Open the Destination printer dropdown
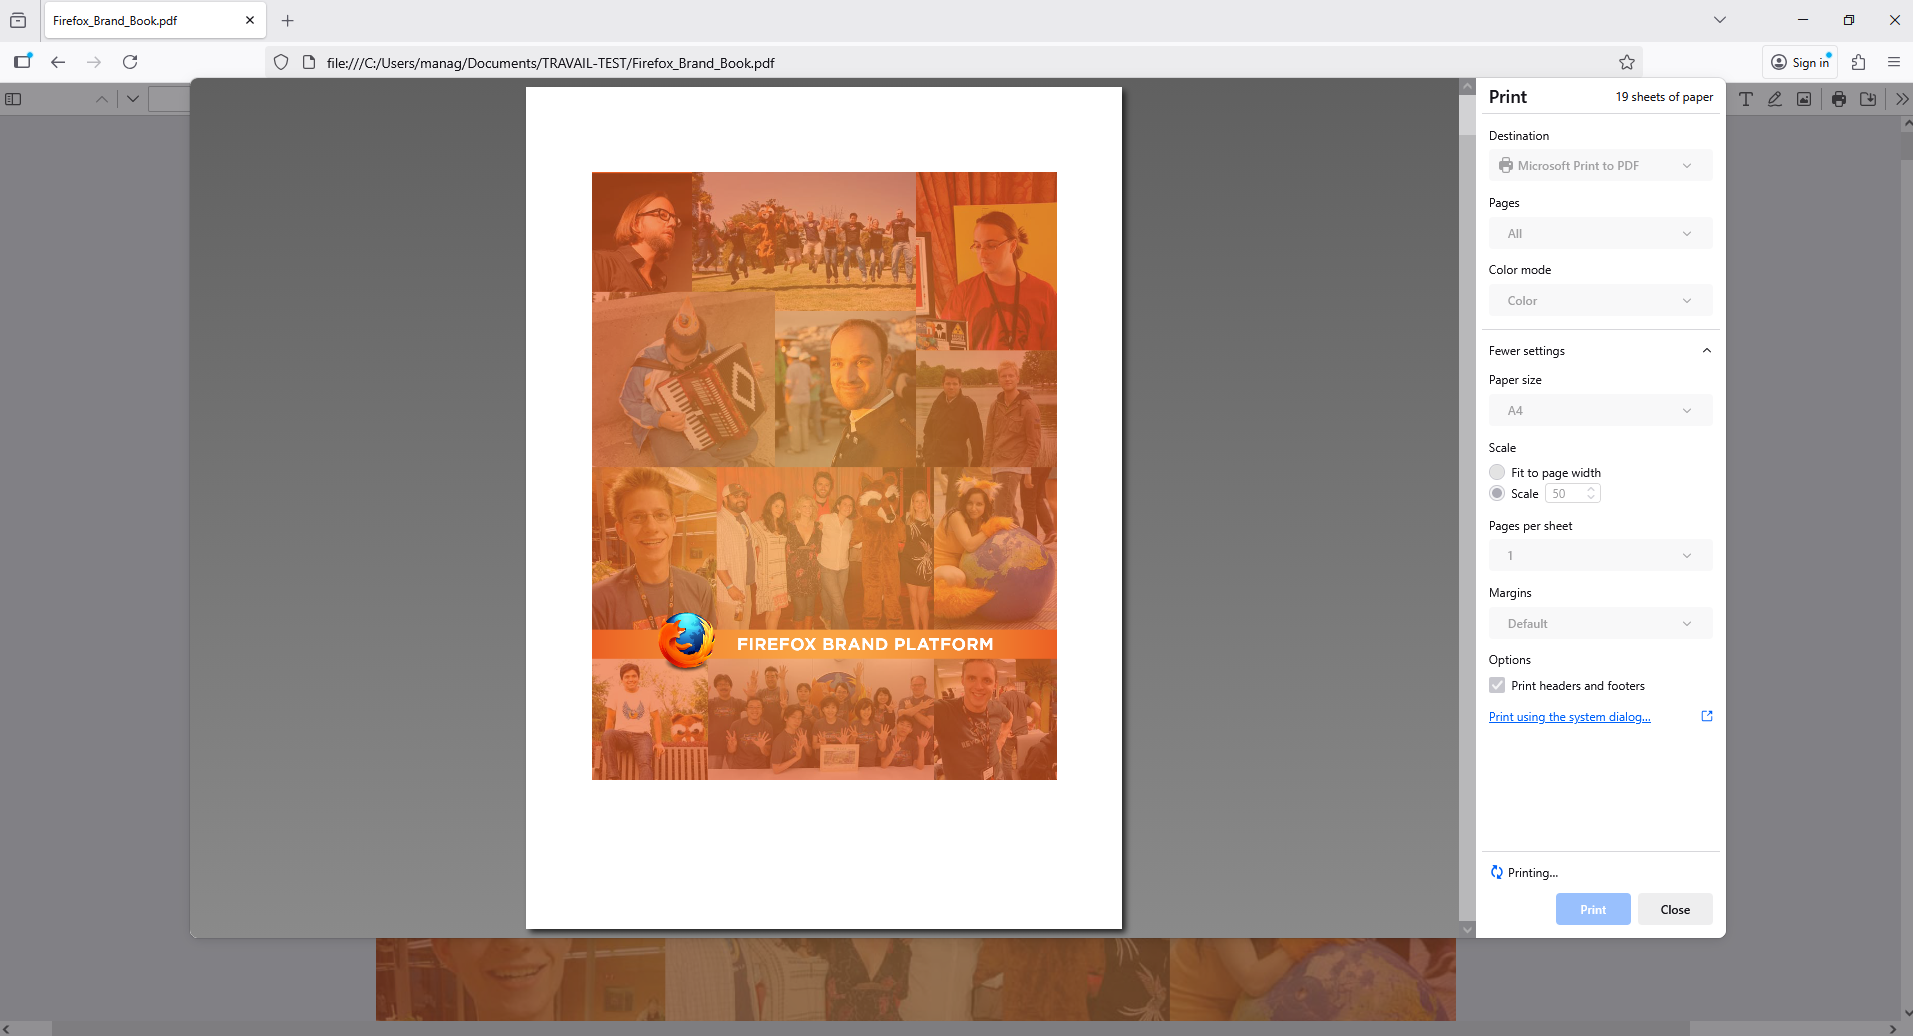Screen dimensions: 1913x1036 [x=1600, y=166]
